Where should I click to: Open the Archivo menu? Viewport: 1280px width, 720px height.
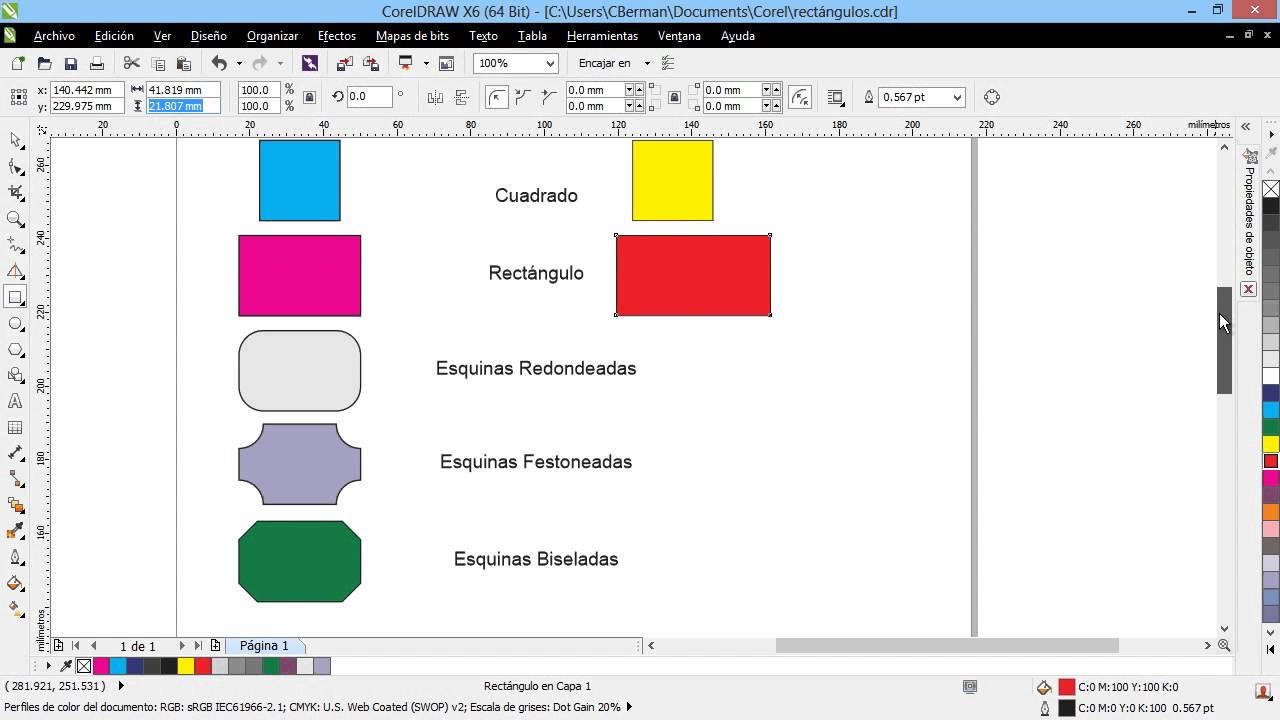point(54,36)
